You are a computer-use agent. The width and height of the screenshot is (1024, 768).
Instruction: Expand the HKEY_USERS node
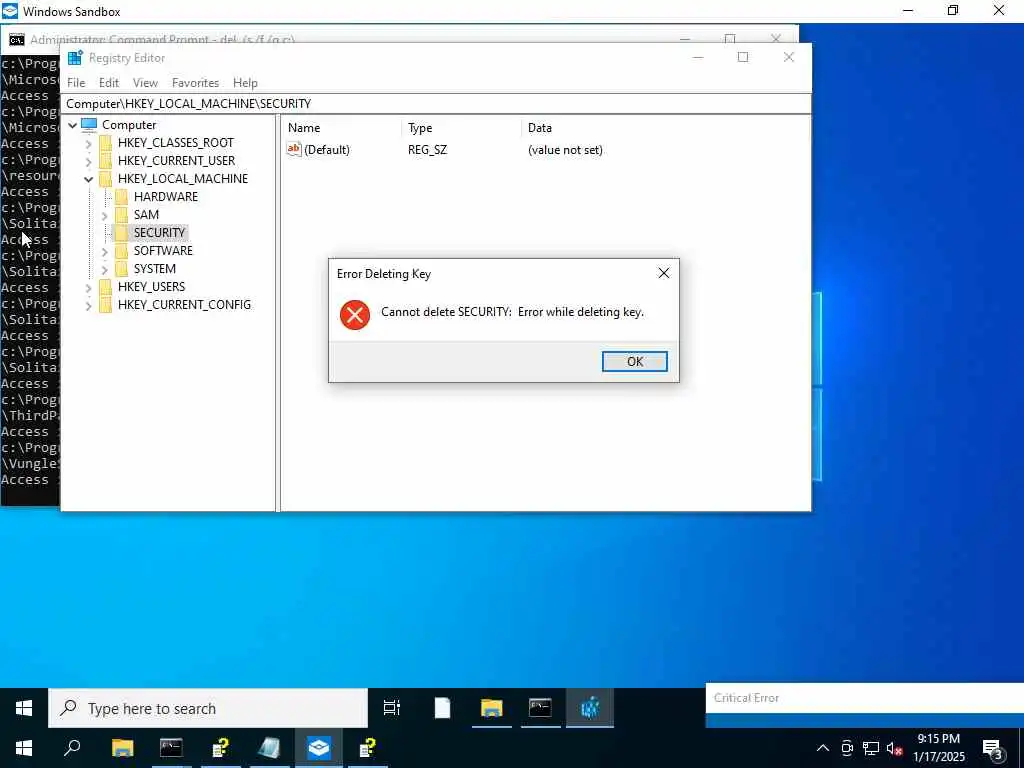point(88,287)
